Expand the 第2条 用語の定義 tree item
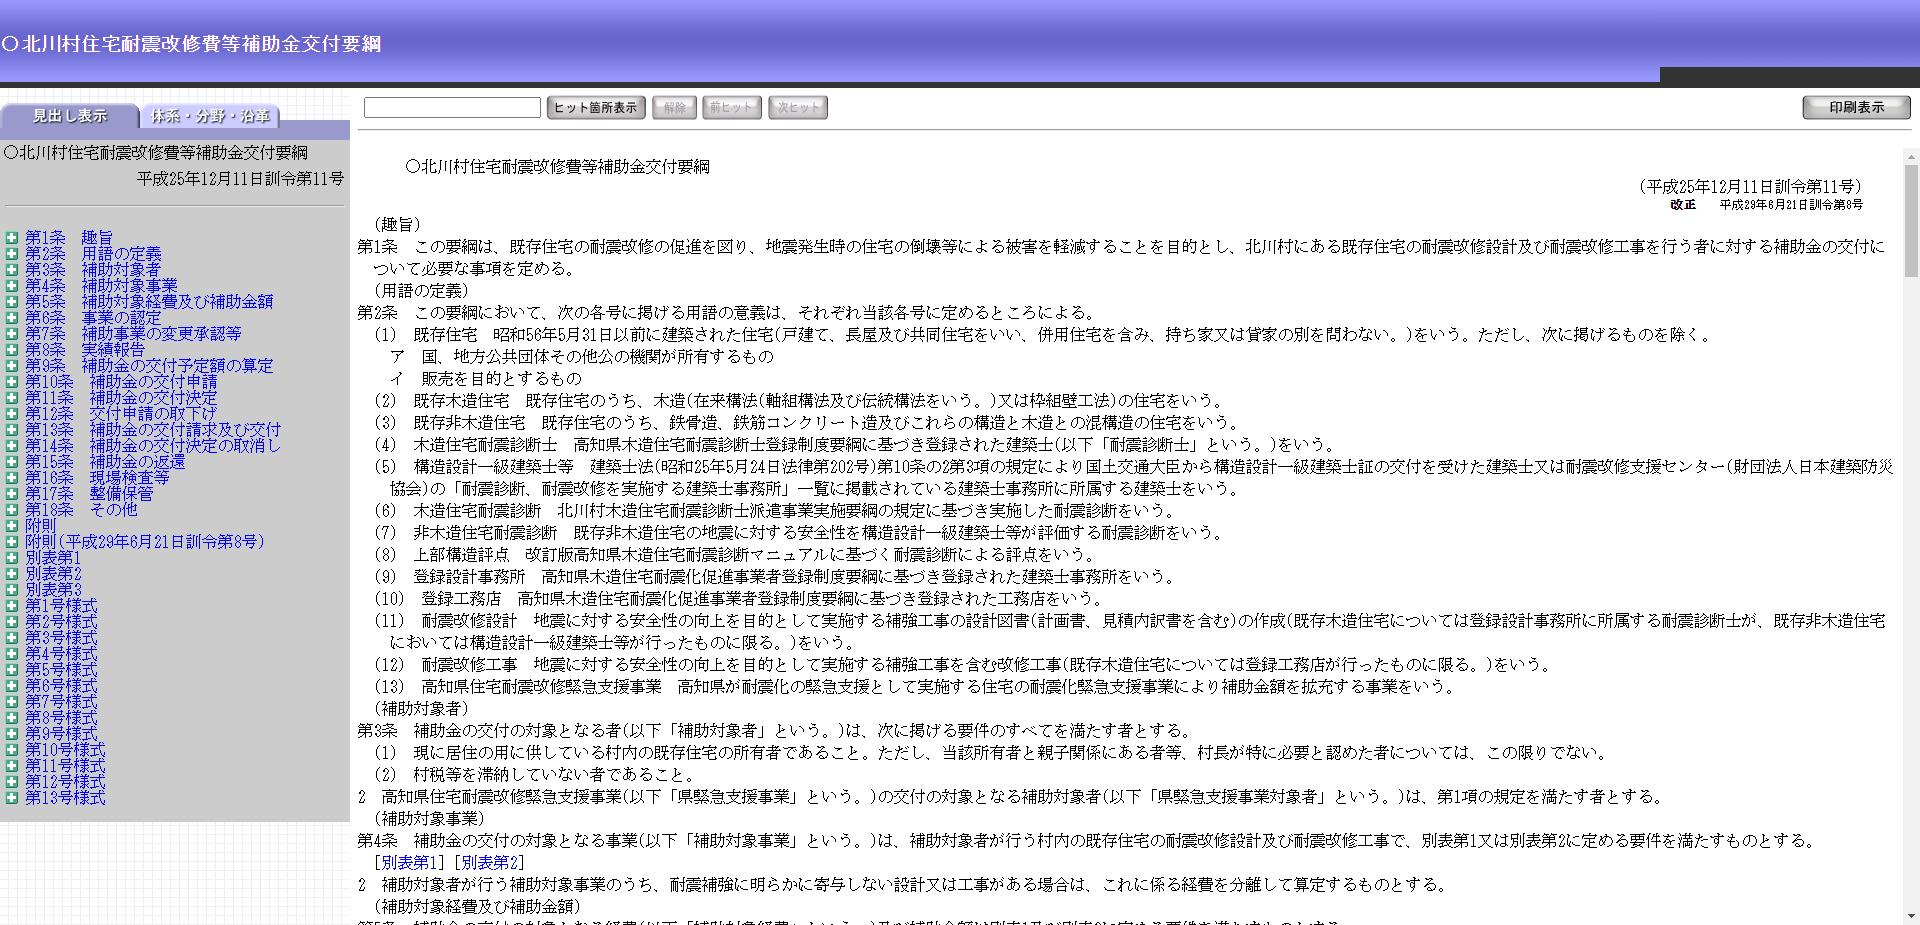 pyautogui.click(x=12, y=253)
